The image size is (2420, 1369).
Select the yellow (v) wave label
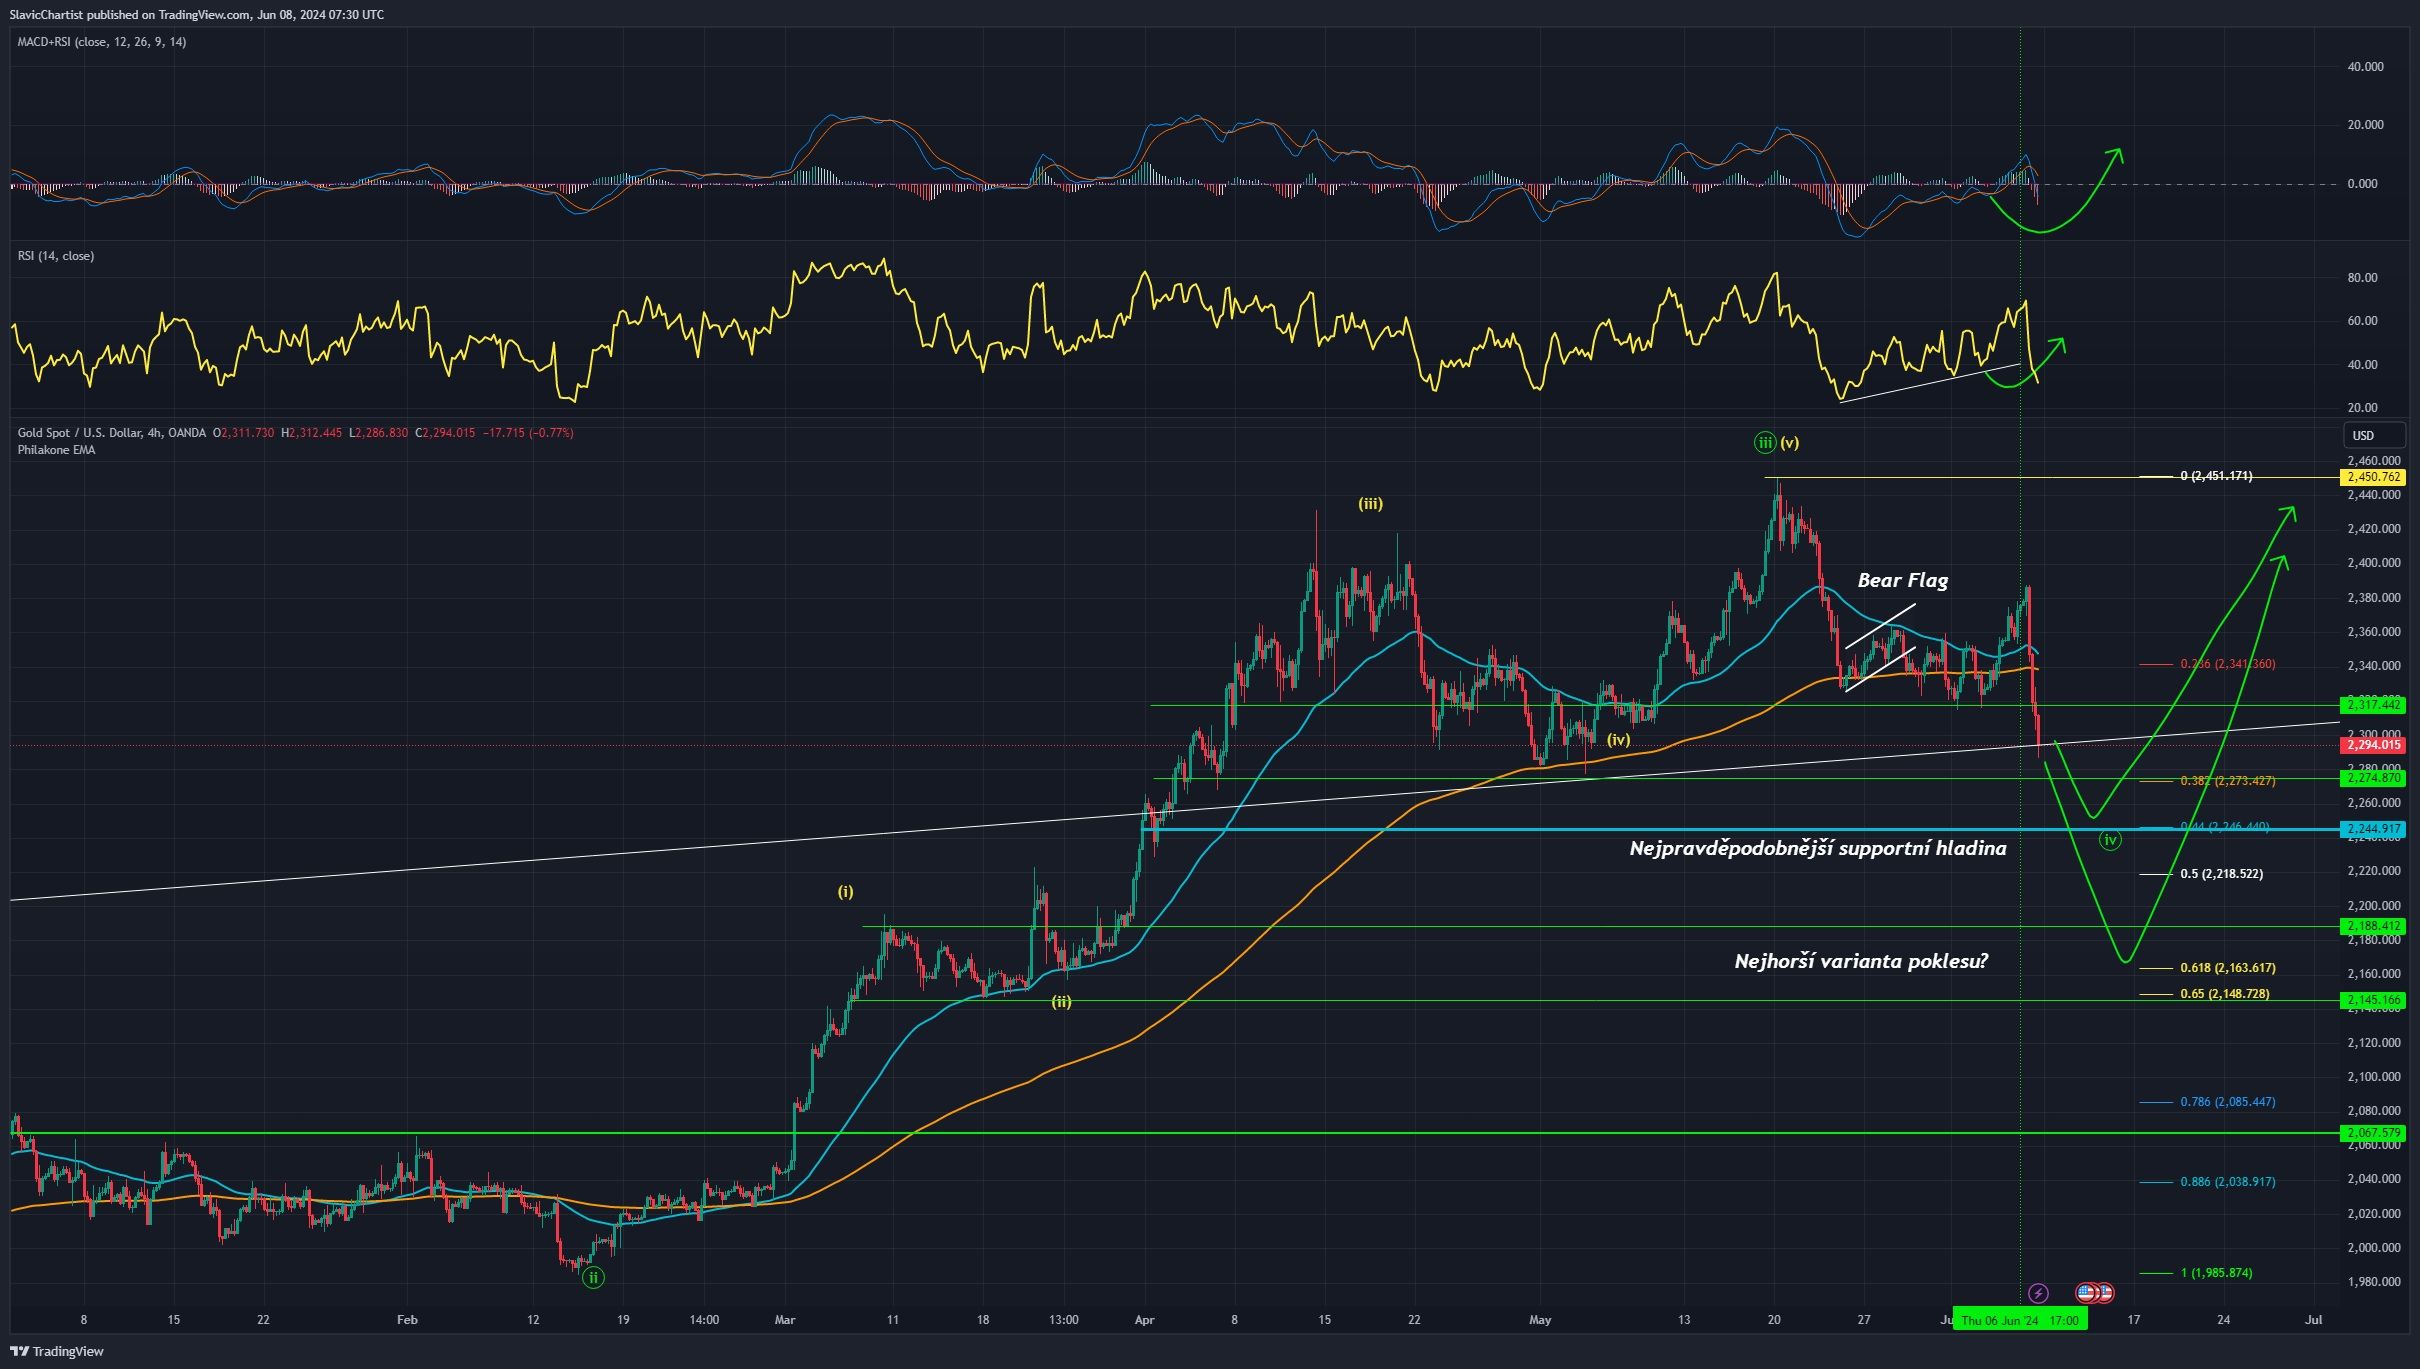tap(1789, 442)
